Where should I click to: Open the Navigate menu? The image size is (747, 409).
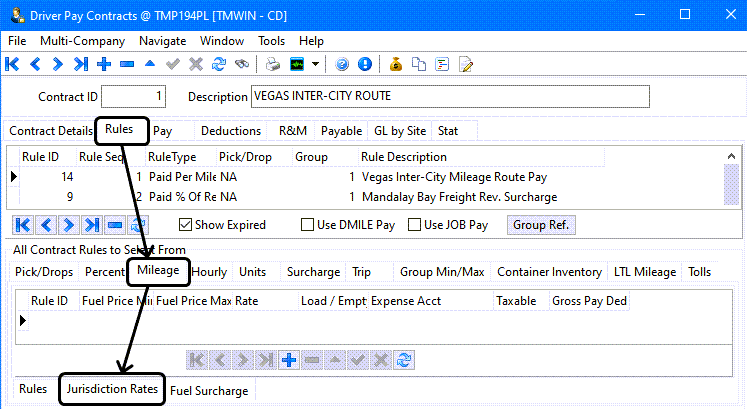(x=162, y=41)
